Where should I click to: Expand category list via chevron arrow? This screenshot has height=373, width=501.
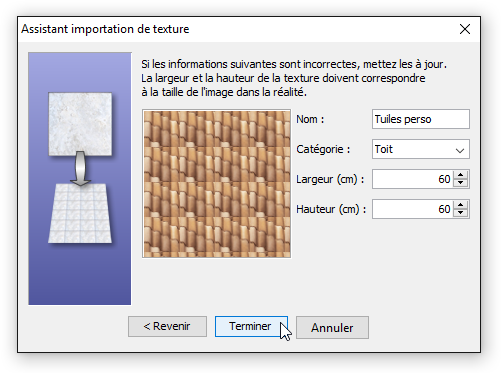(x=460, y=150)
